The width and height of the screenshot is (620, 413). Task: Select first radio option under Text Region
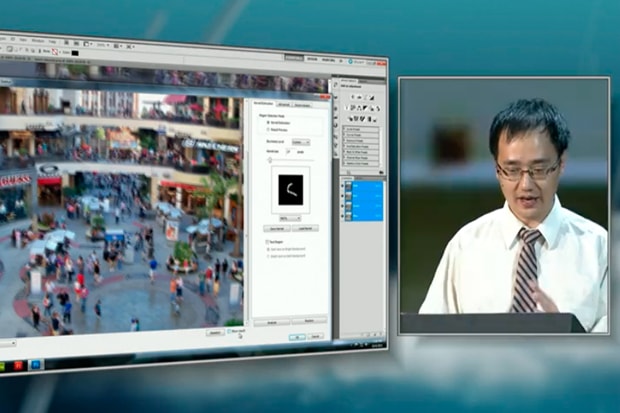click(268, 249)
